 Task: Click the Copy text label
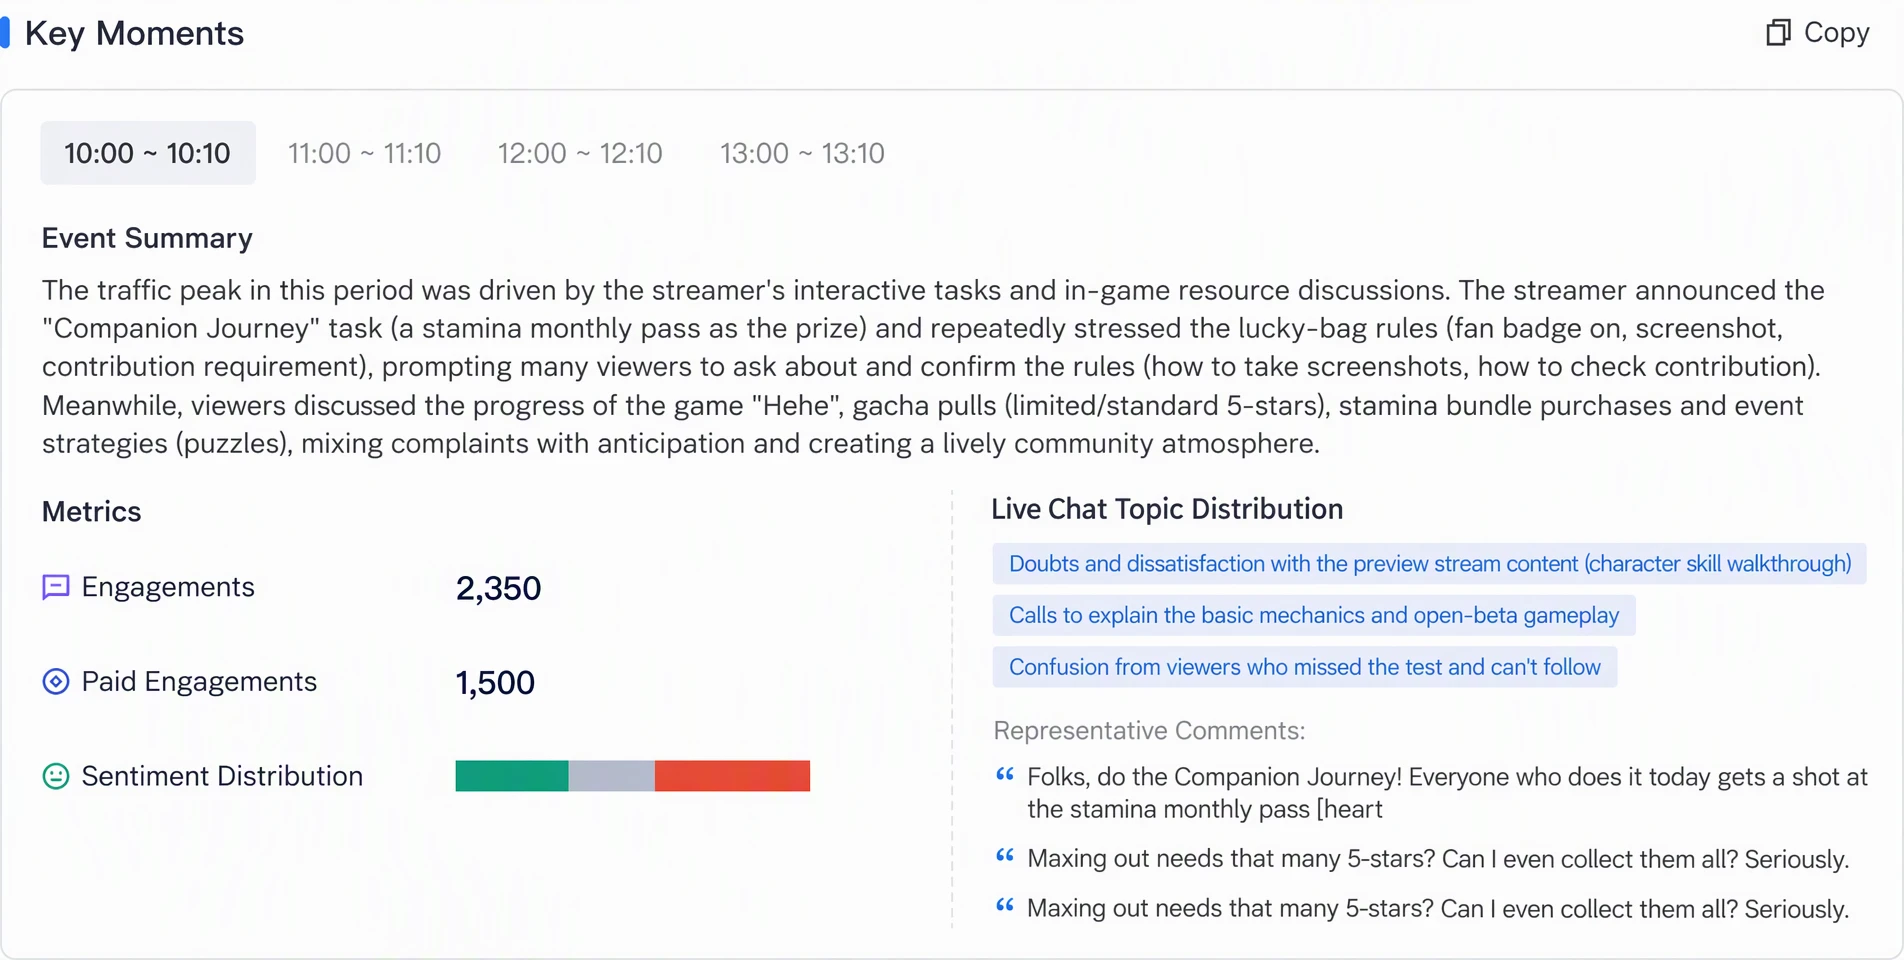pyautogui.click(x=1836, y=33)
